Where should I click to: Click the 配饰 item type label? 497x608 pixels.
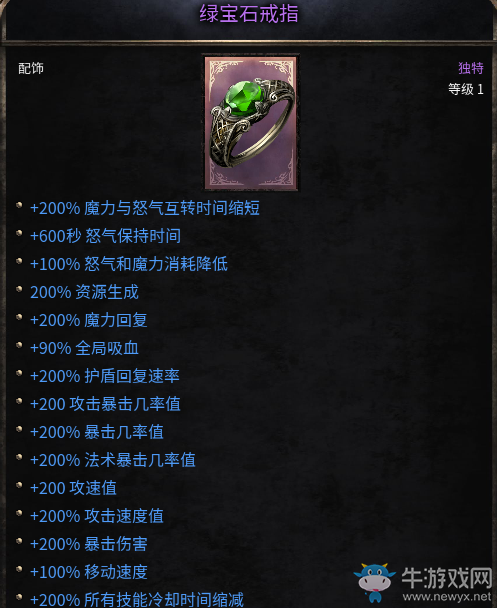point(31,68)
